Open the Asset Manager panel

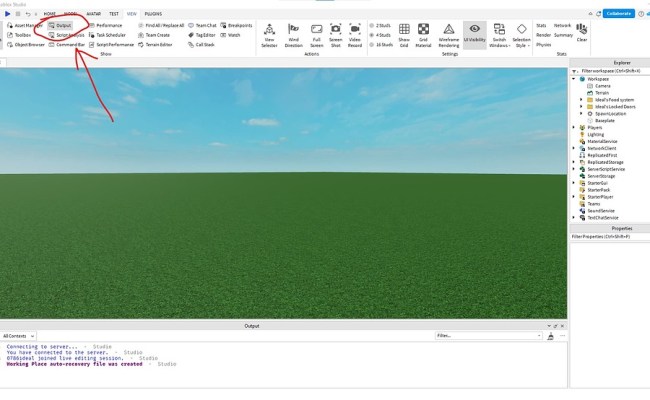click(x=25, y=25)
